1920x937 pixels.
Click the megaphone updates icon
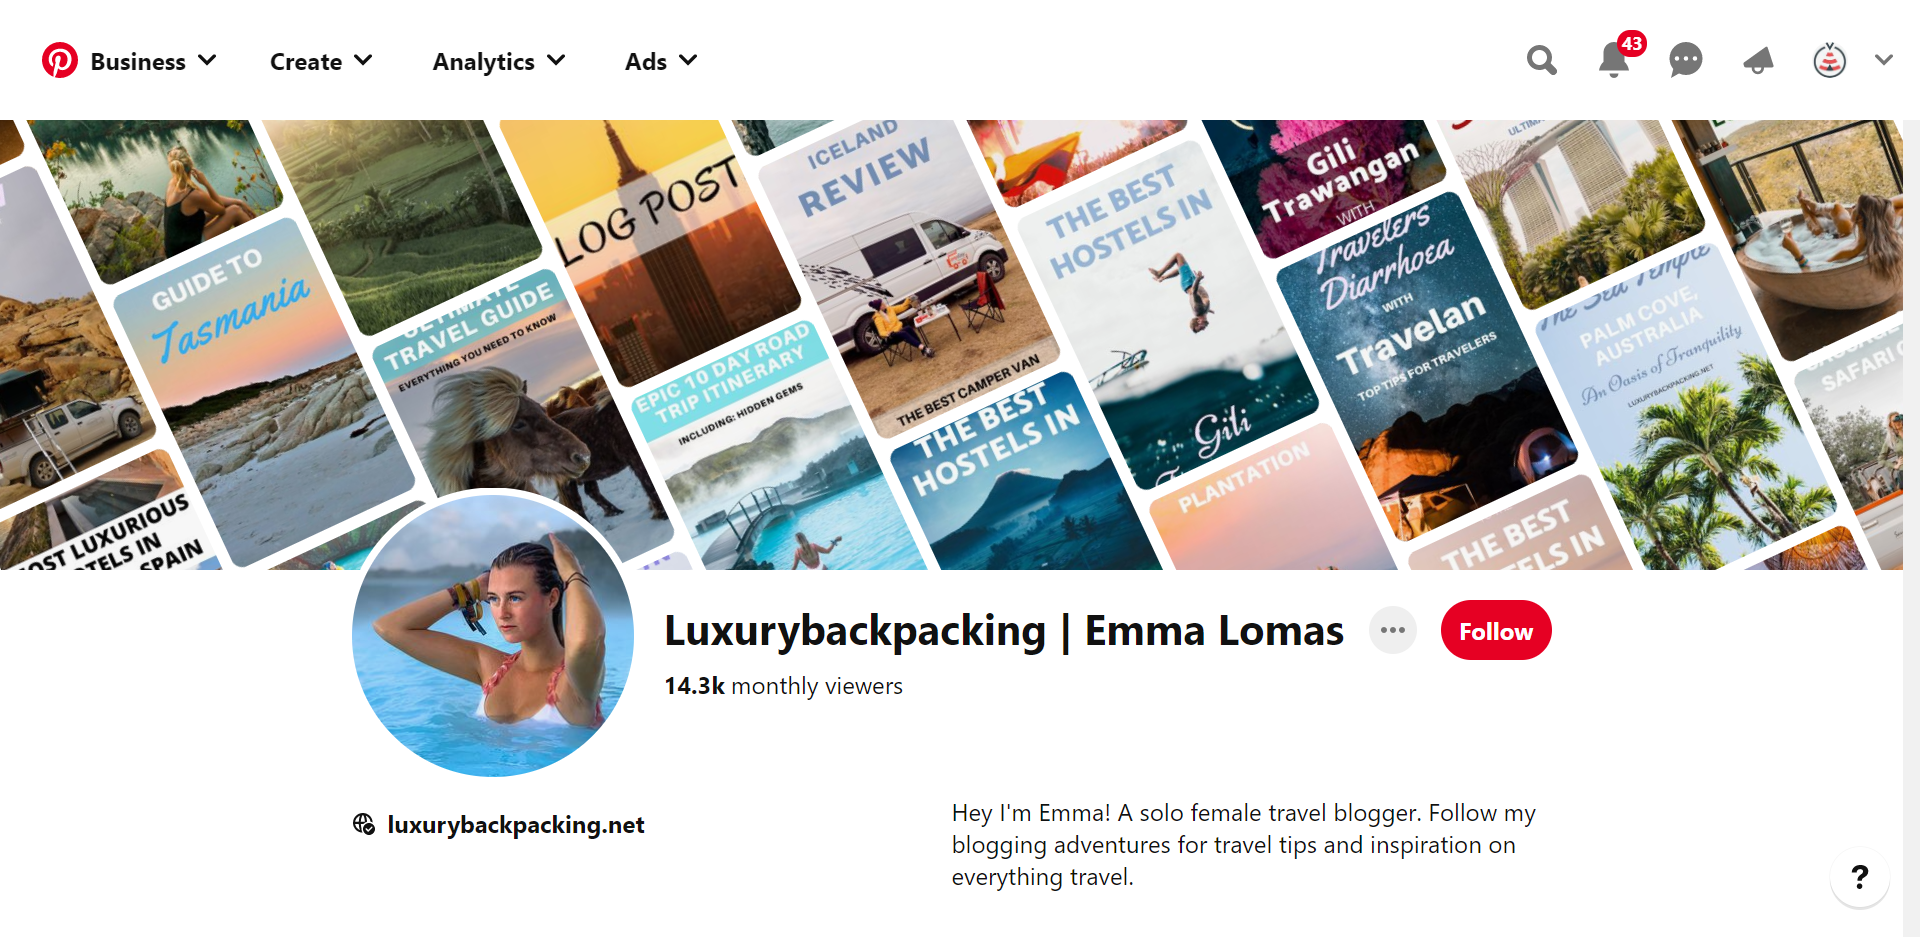coord(1757,61)
